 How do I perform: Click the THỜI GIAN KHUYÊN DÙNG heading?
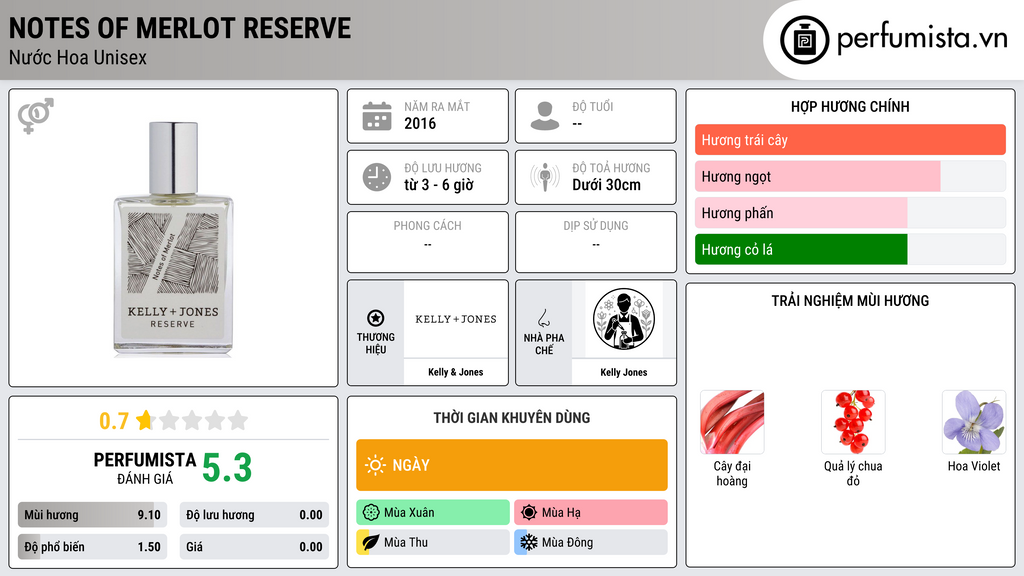(512, 418)
